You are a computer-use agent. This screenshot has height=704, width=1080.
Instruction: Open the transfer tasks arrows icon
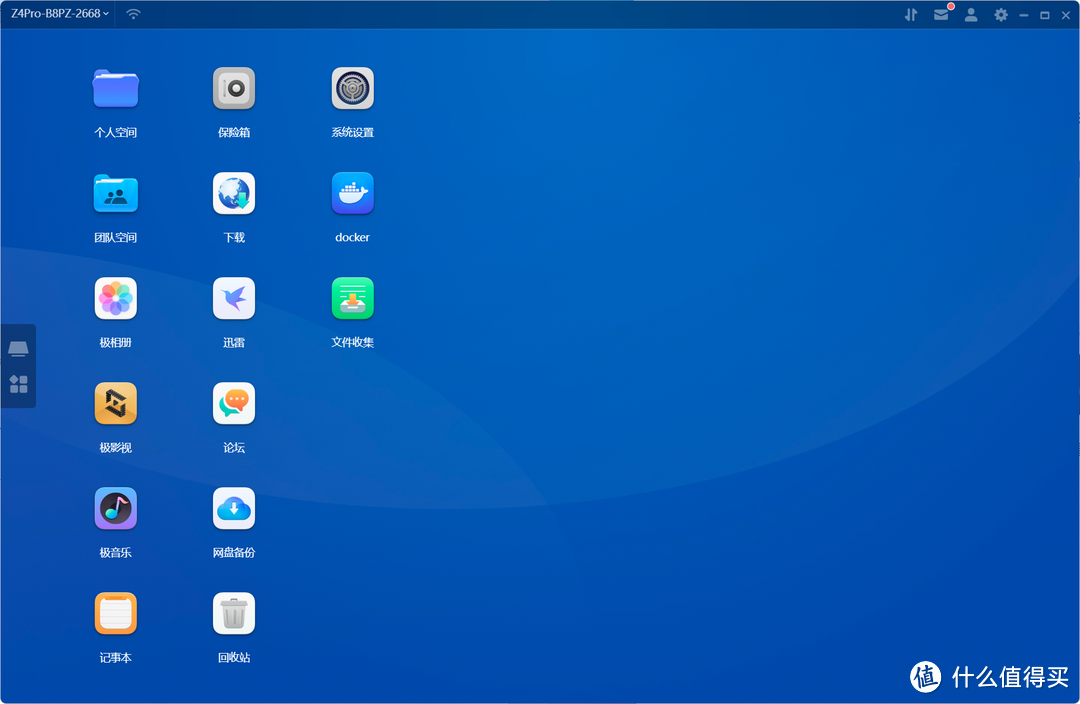[x=911, y=14]
